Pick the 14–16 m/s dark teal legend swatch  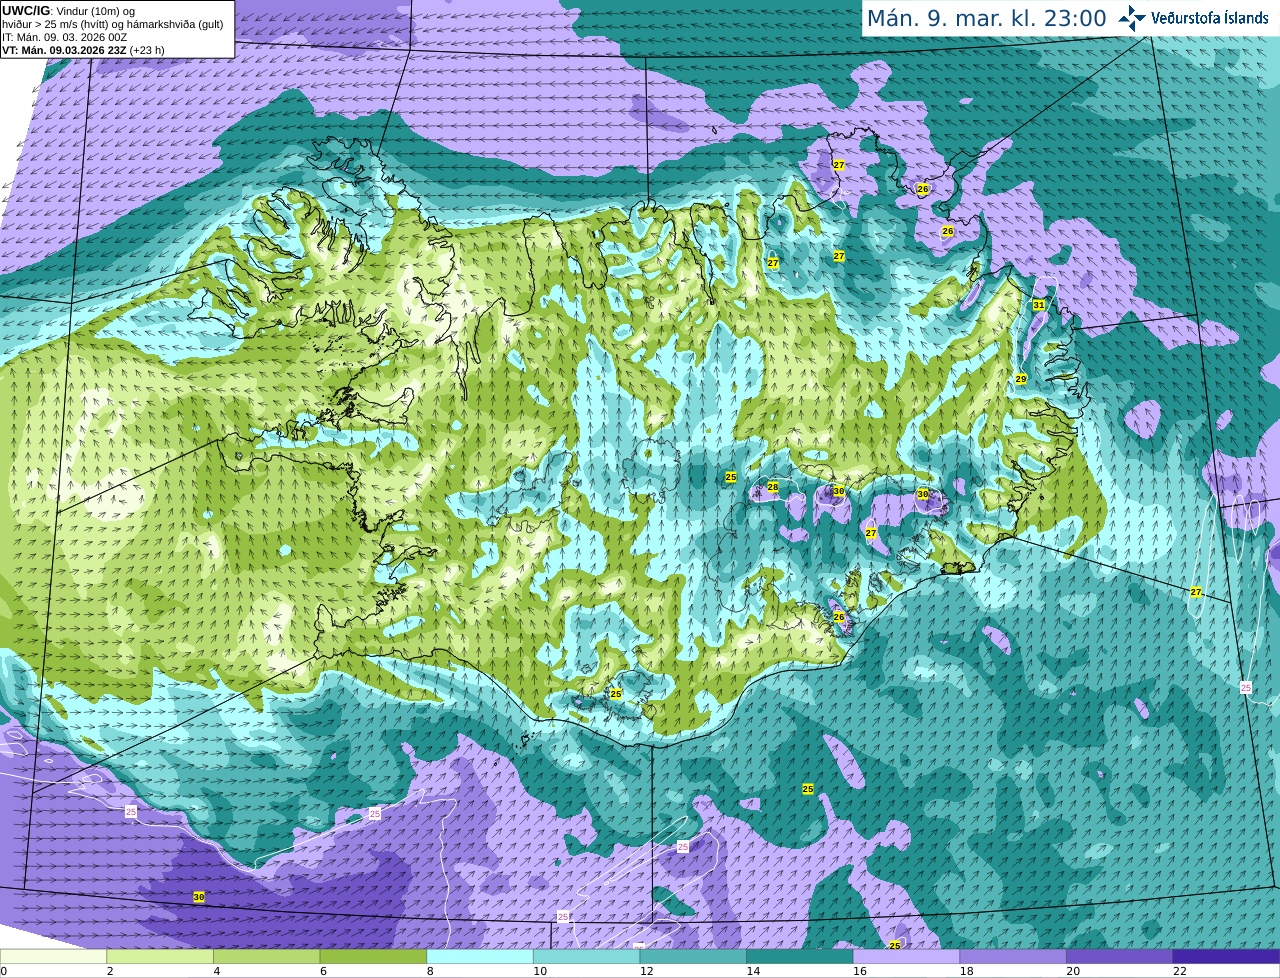point(800,956)
